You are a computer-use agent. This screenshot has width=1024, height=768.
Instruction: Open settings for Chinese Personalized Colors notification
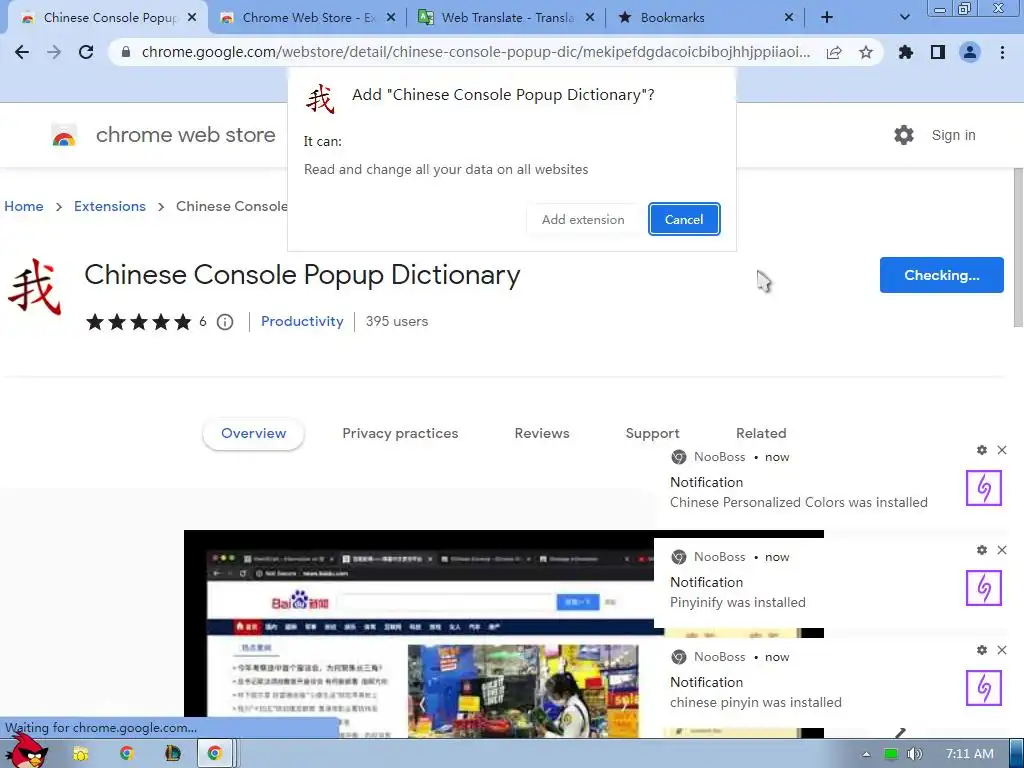pos(982,450)
